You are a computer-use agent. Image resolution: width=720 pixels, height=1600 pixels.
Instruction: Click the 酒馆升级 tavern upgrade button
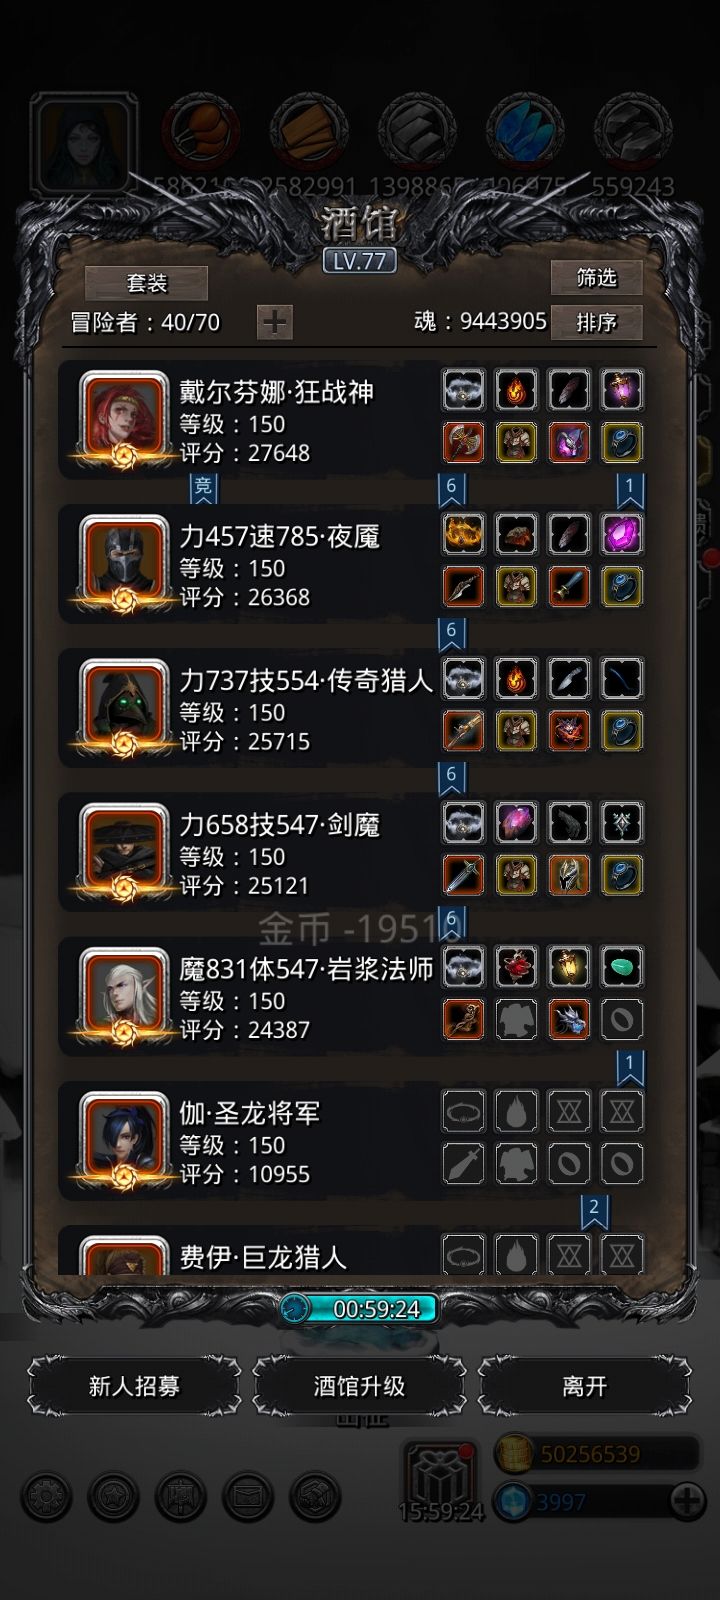(x=359, y=1386)
